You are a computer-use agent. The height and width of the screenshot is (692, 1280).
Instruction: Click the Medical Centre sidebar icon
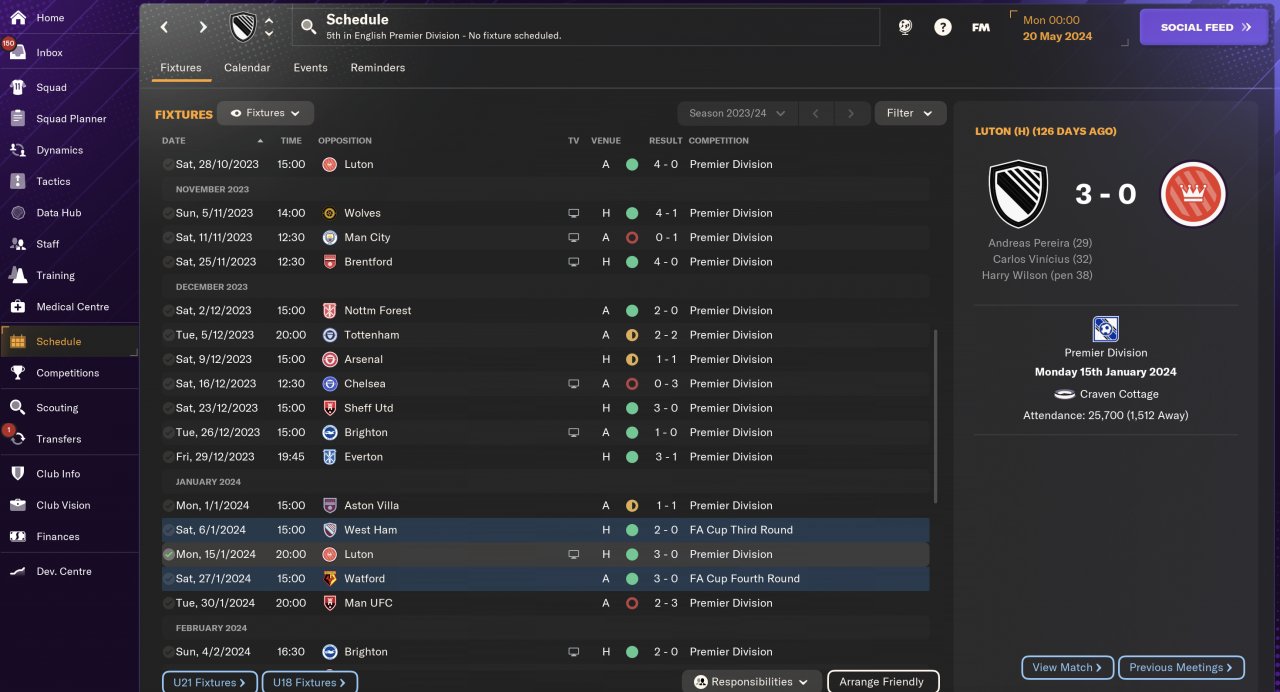tap(17, 306)
